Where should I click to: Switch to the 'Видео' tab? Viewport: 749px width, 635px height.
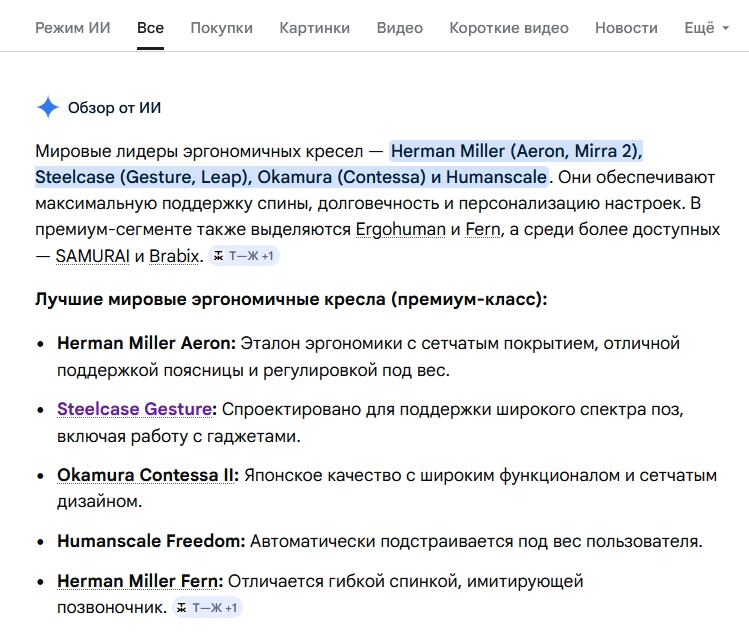(x=399, y=28)
